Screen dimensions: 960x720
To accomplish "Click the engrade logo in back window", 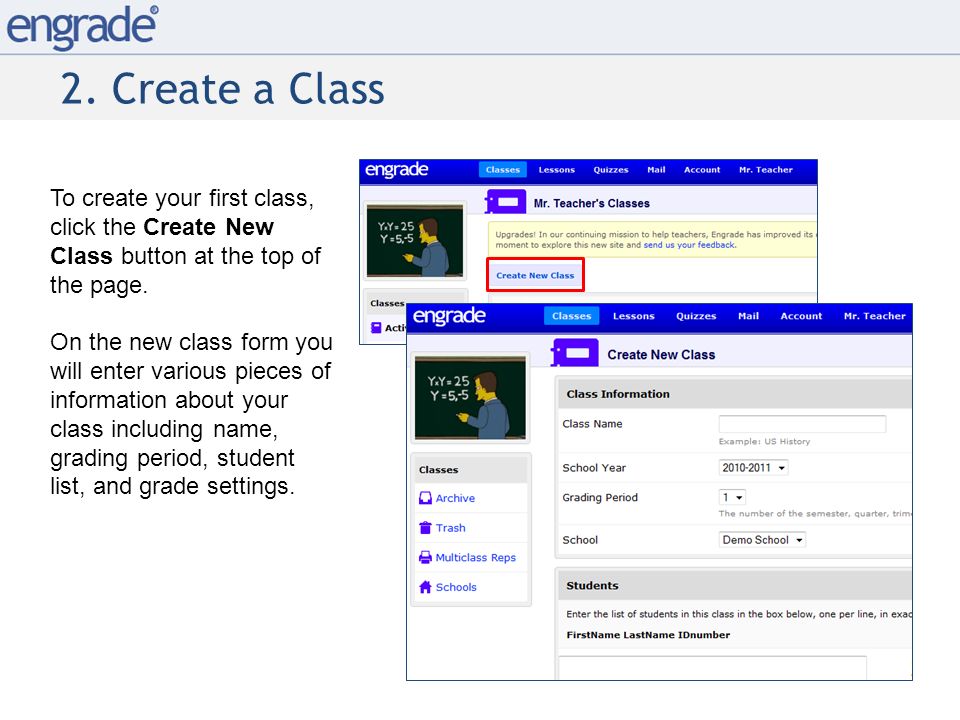I will pyautogui.click(x=397, y=170).
